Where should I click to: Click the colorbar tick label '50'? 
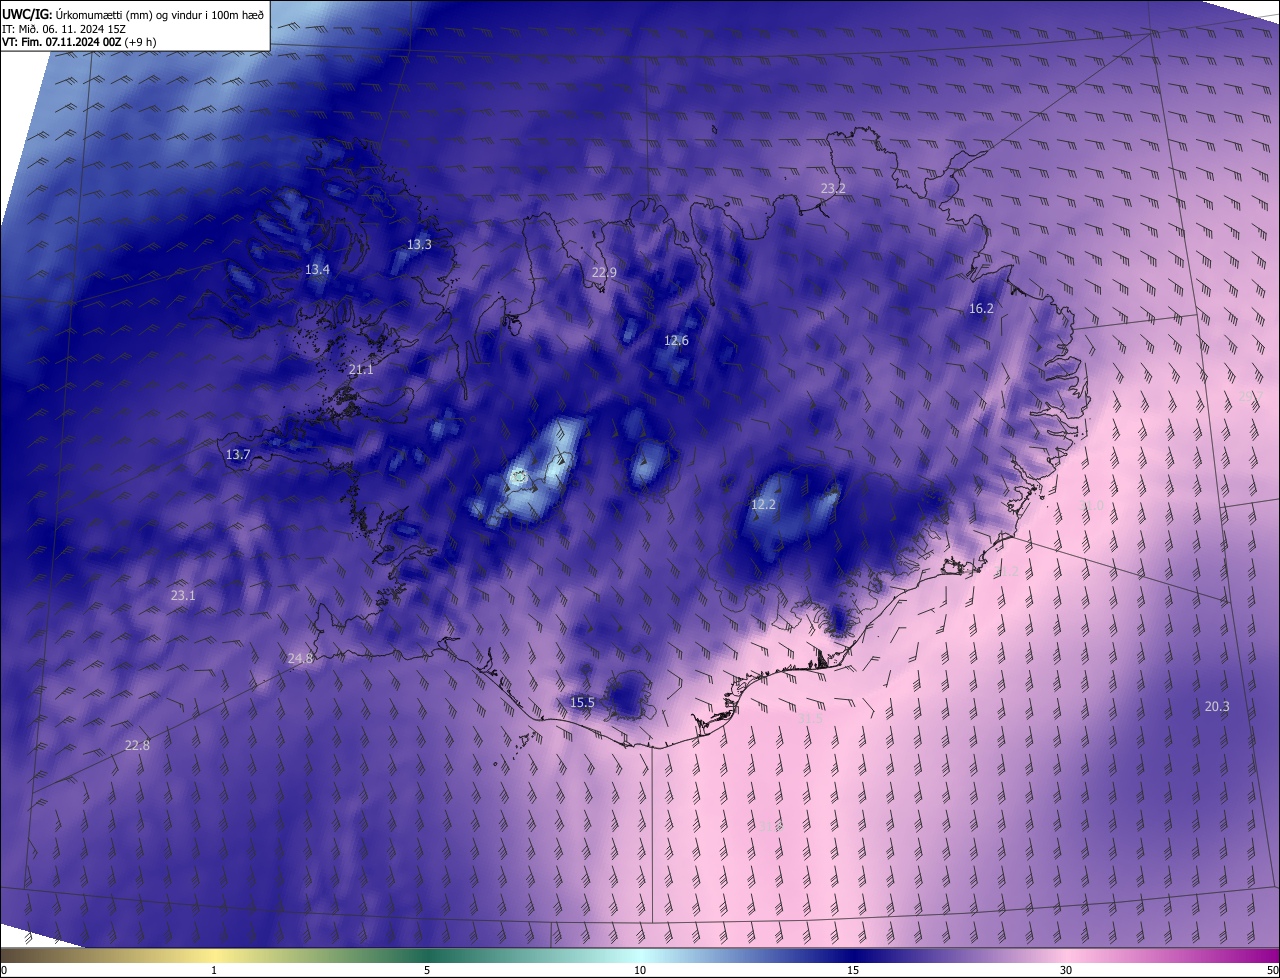pos(1272,970)
